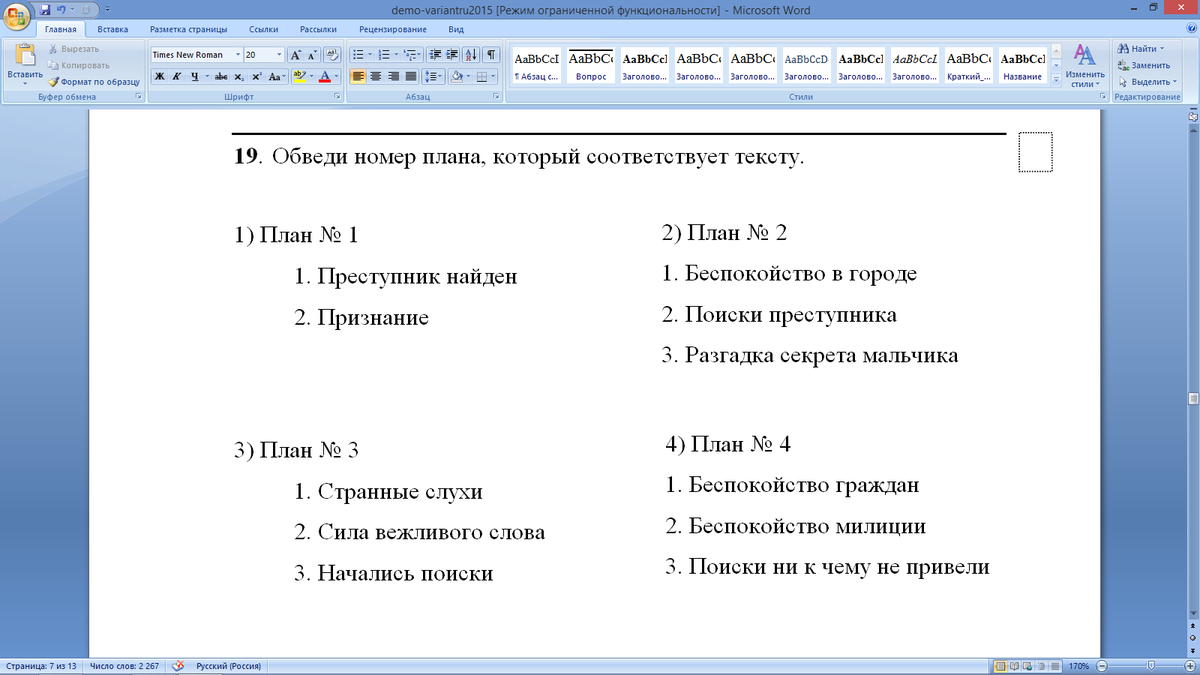1200x675 pixels.
Task: Save the document from quick access toolbar
Action: [45, 9]
